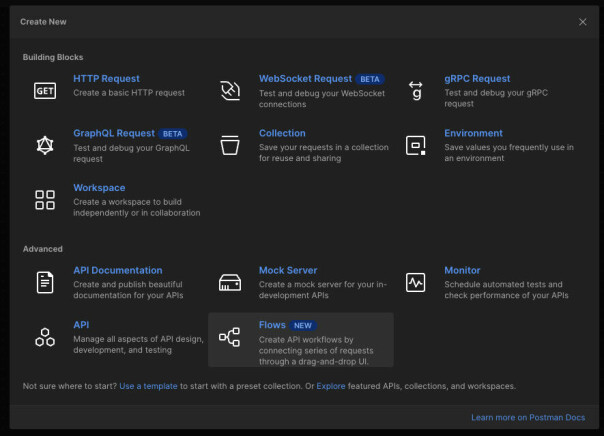Click "Test and debug your GraphQL request" text
604x436 pixels.
coord(131,153)
